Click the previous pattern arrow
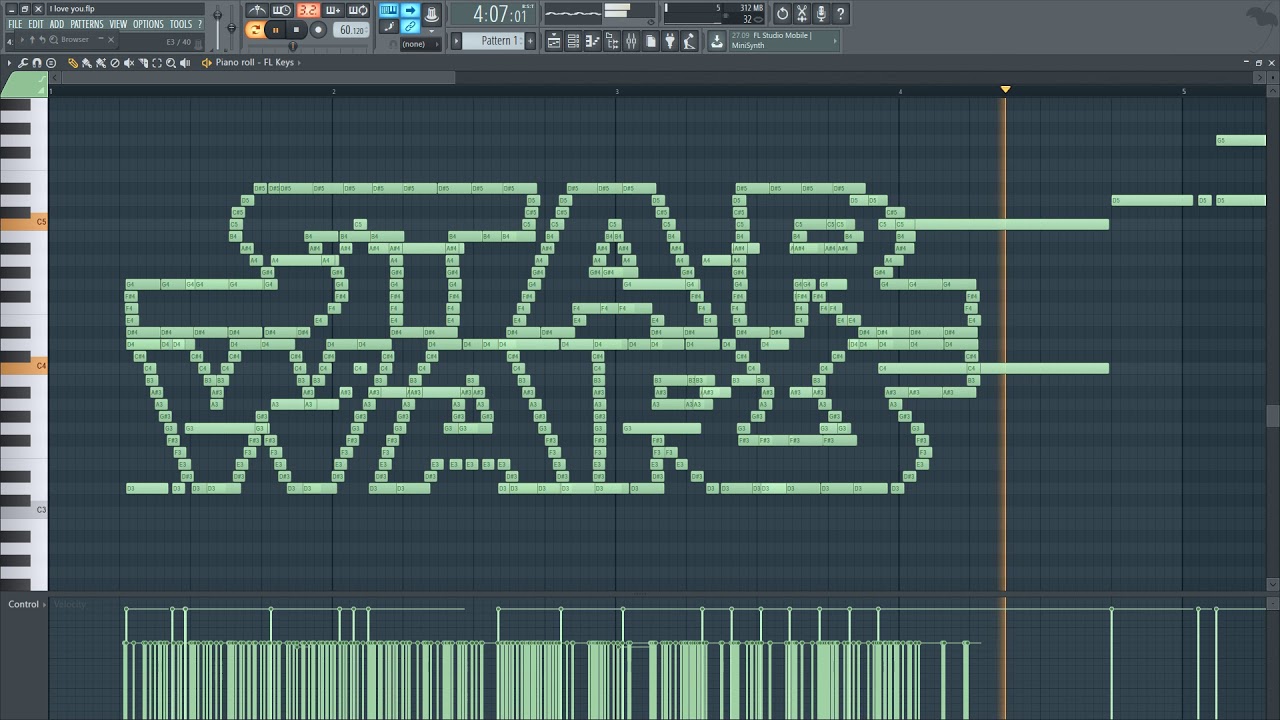1280x720 pixels. [x=456, y=41]
